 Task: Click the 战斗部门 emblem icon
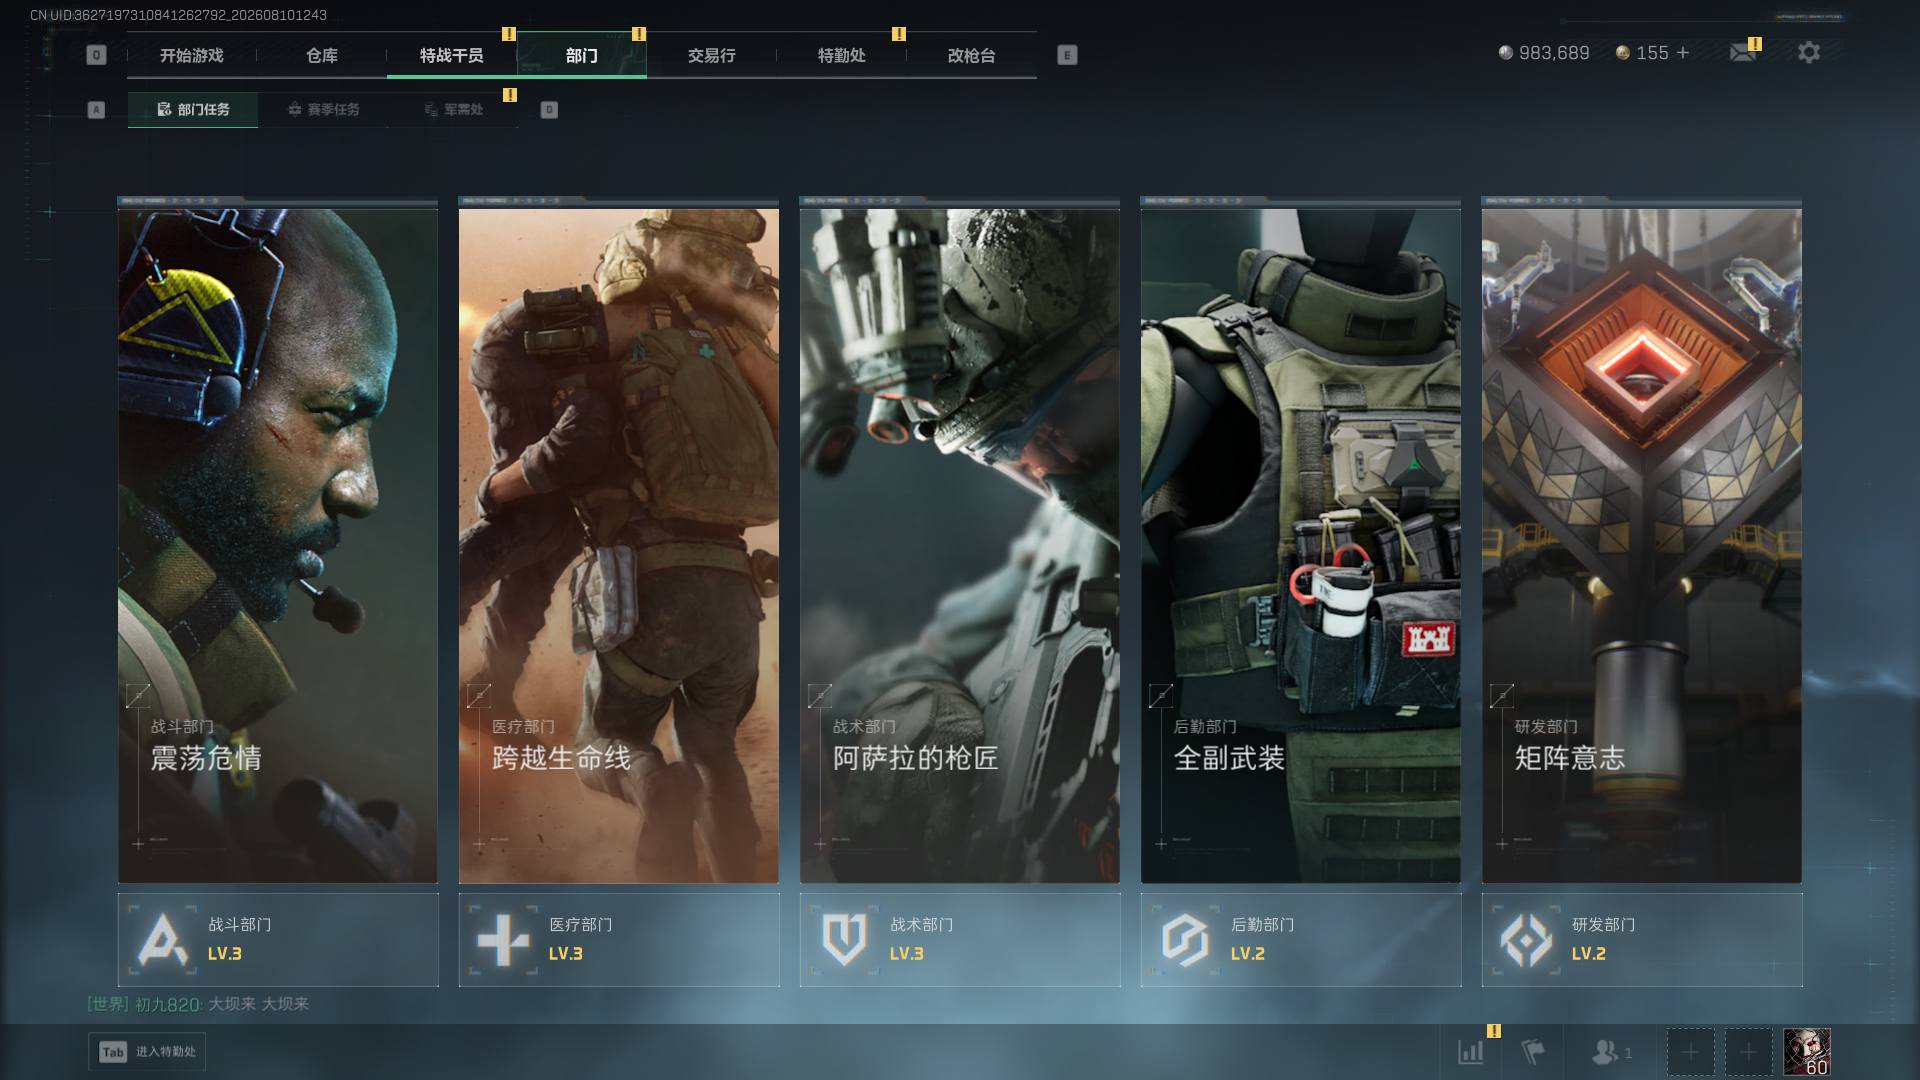[162, 940]
